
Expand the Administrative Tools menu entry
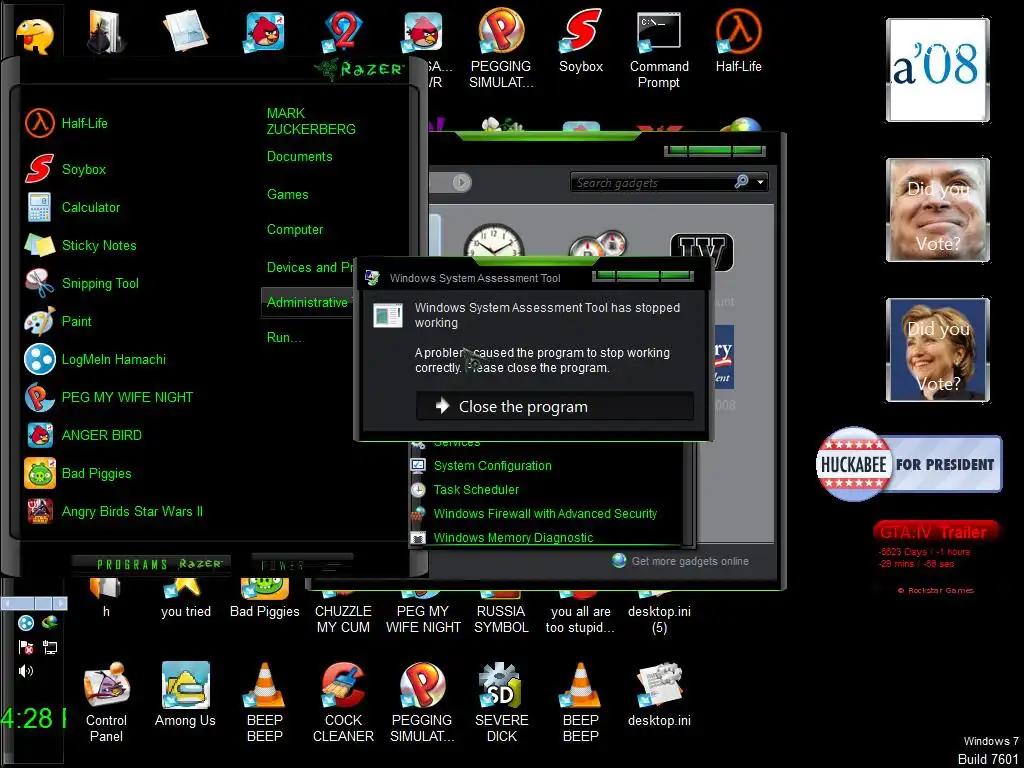pyautogui.click(x=307, y=302)
